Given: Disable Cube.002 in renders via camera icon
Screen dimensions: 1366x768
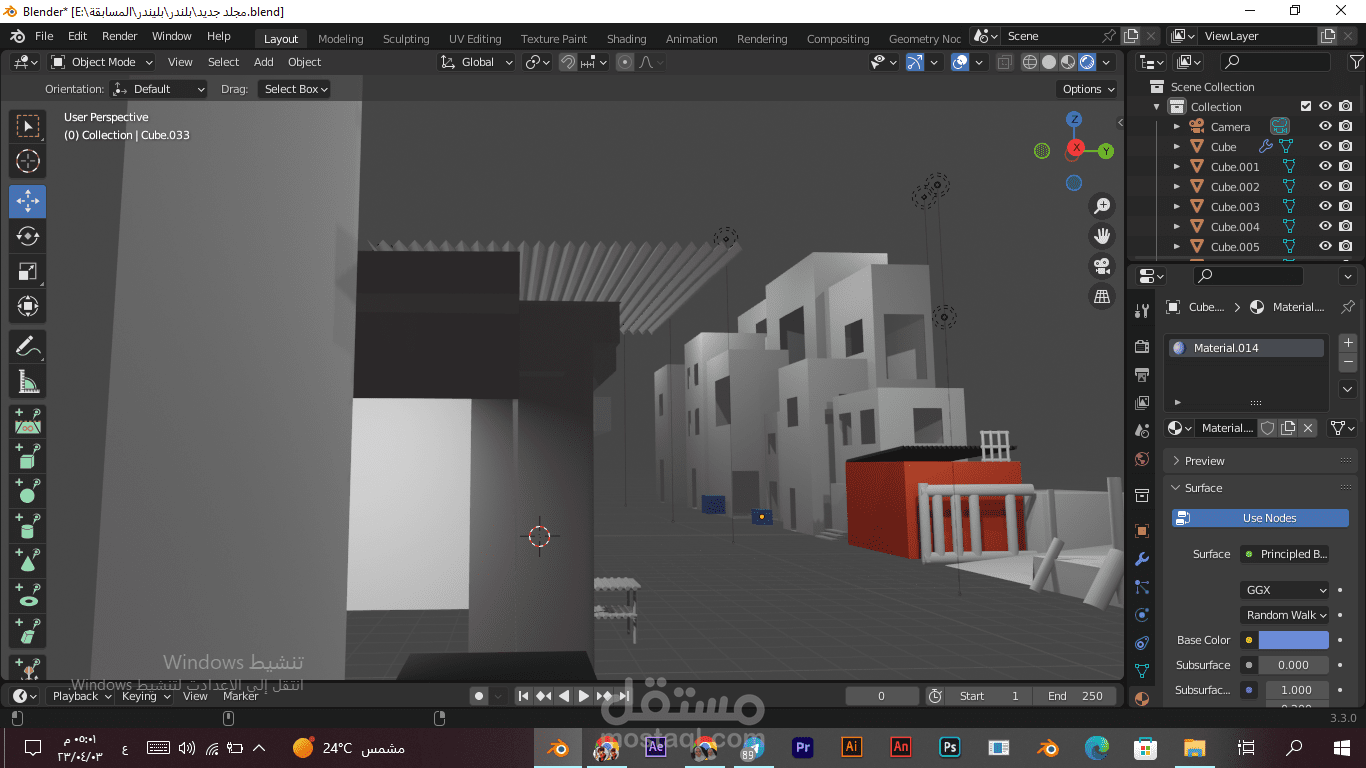Looking at the screenshot, I should click(1346, 186).
